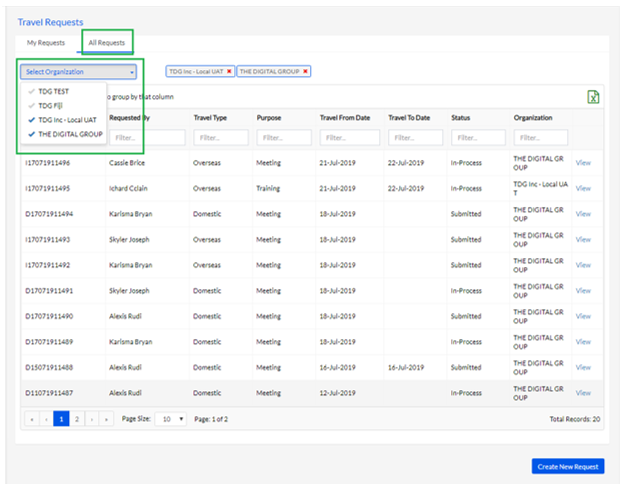Image resolution: width=632 pixels, height=491 pixels.
Task: Click the Requested By filter field
Action: coord(147,137)
